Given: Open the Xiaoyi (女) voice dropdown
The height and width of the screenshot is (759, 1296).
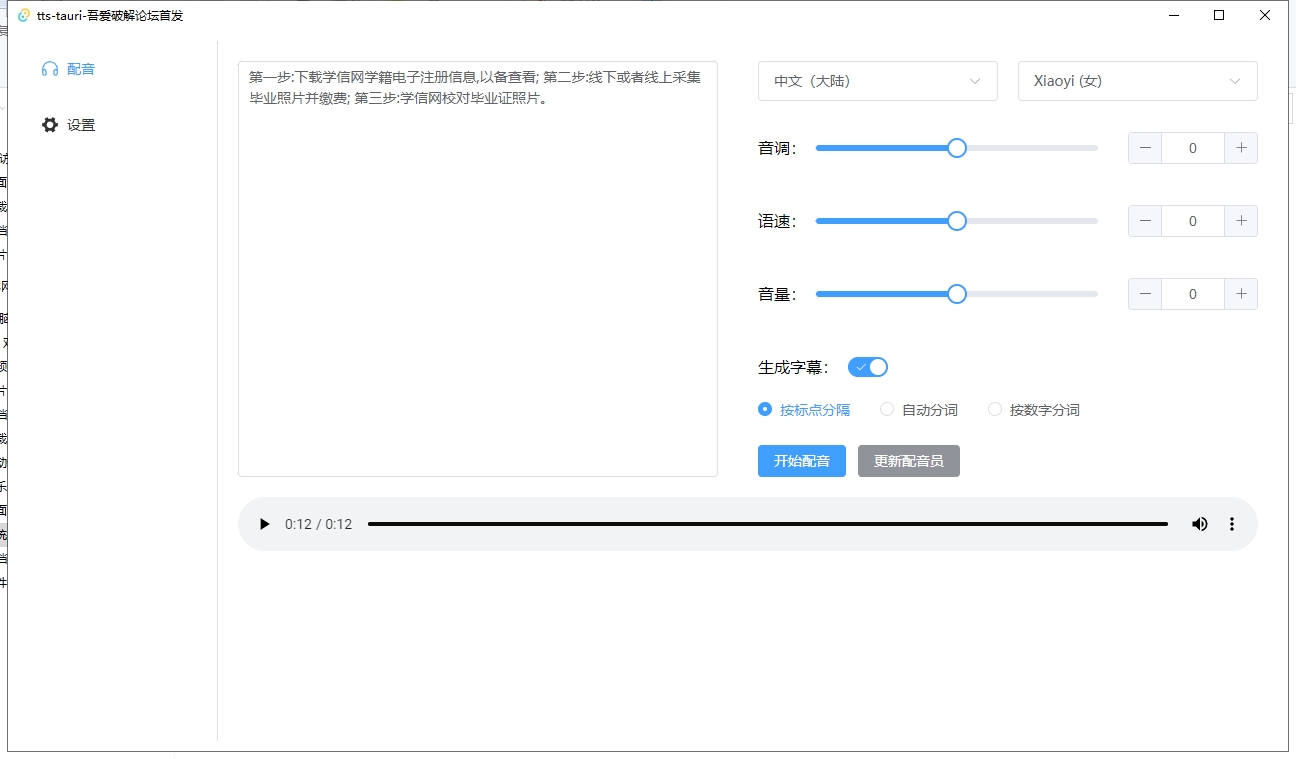Looking at the screenshot, I should click(1137, 81).
